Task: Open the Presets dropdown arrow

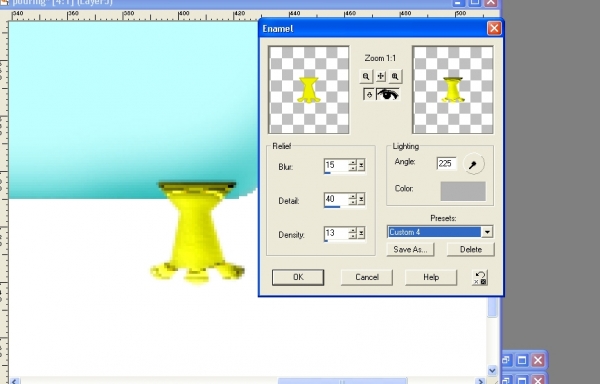Action: (487, 232)
